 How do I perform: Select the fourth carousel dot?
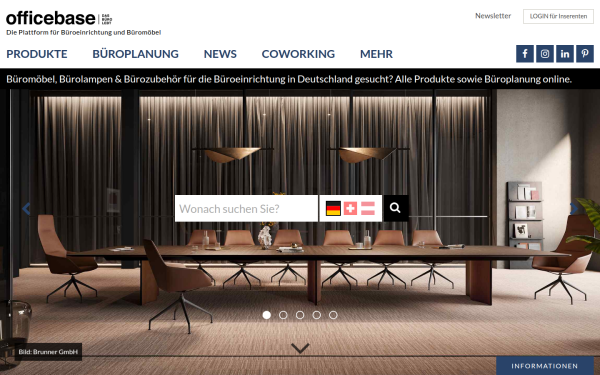coord(316,315)
